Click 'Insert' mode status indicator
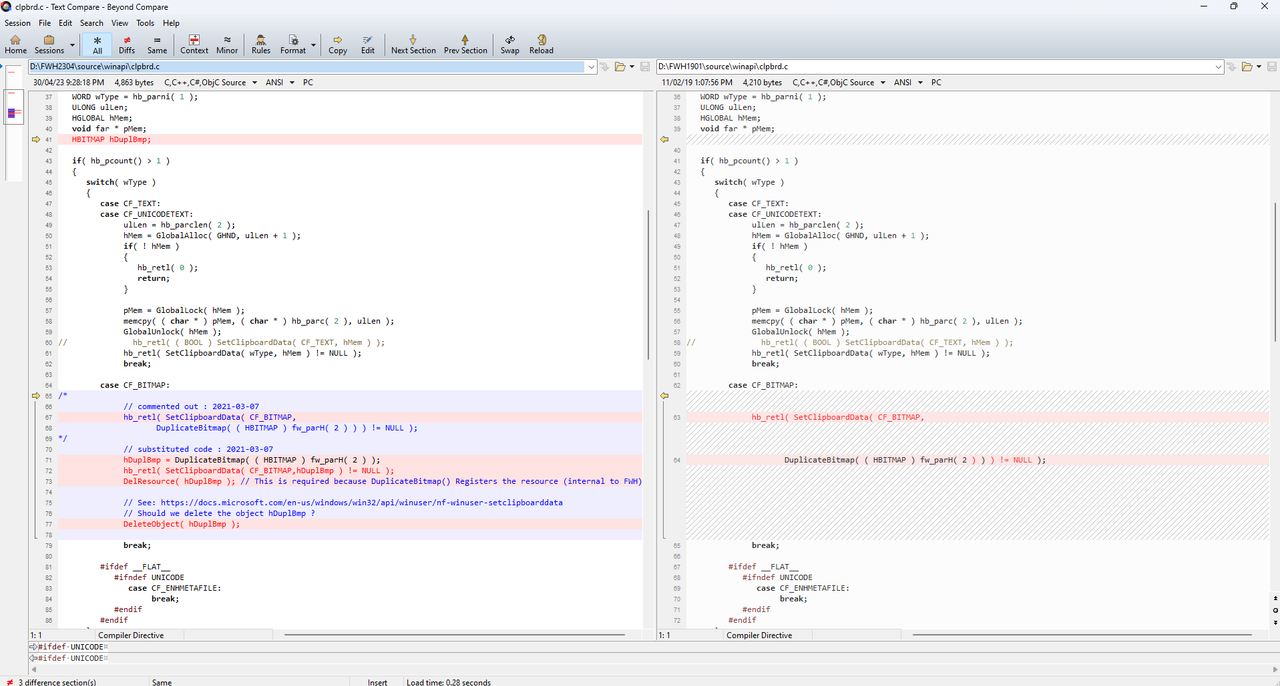 coord(377,682)
